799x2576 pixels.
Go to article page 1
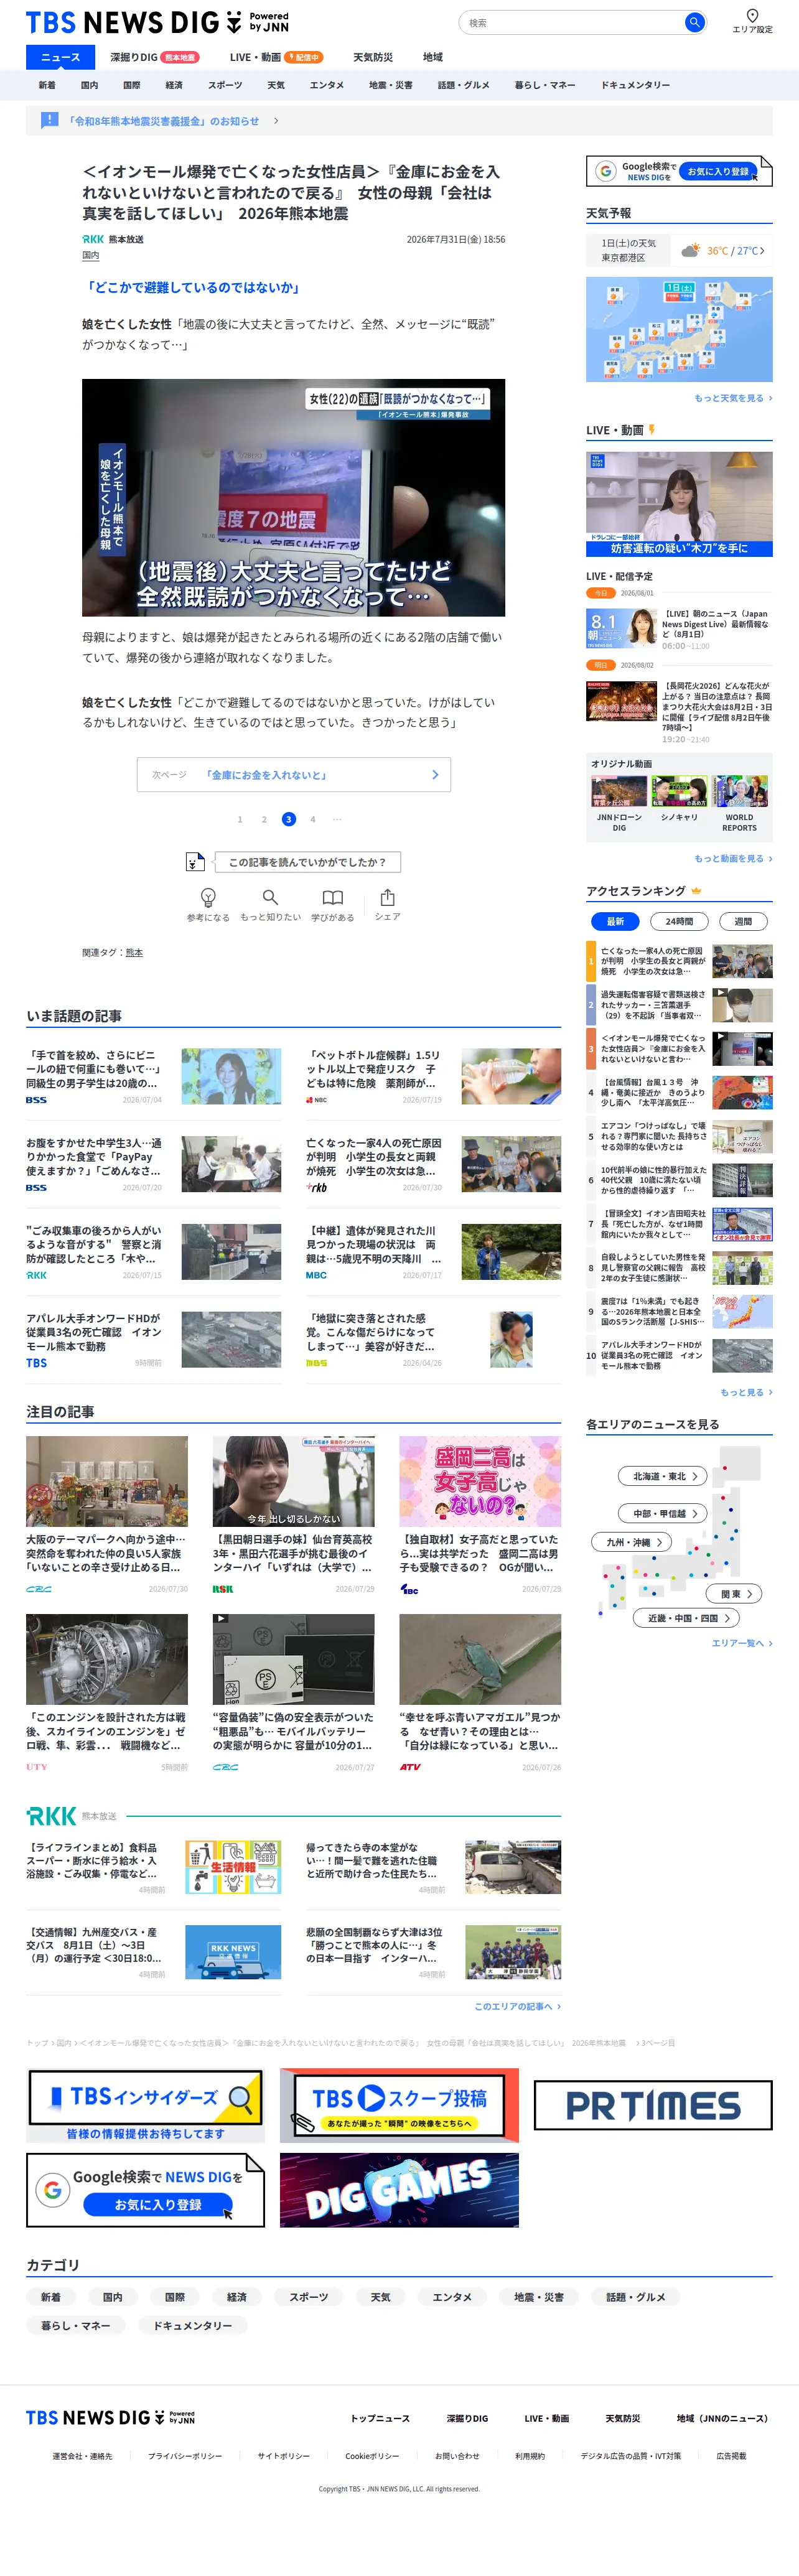point(240,819)
